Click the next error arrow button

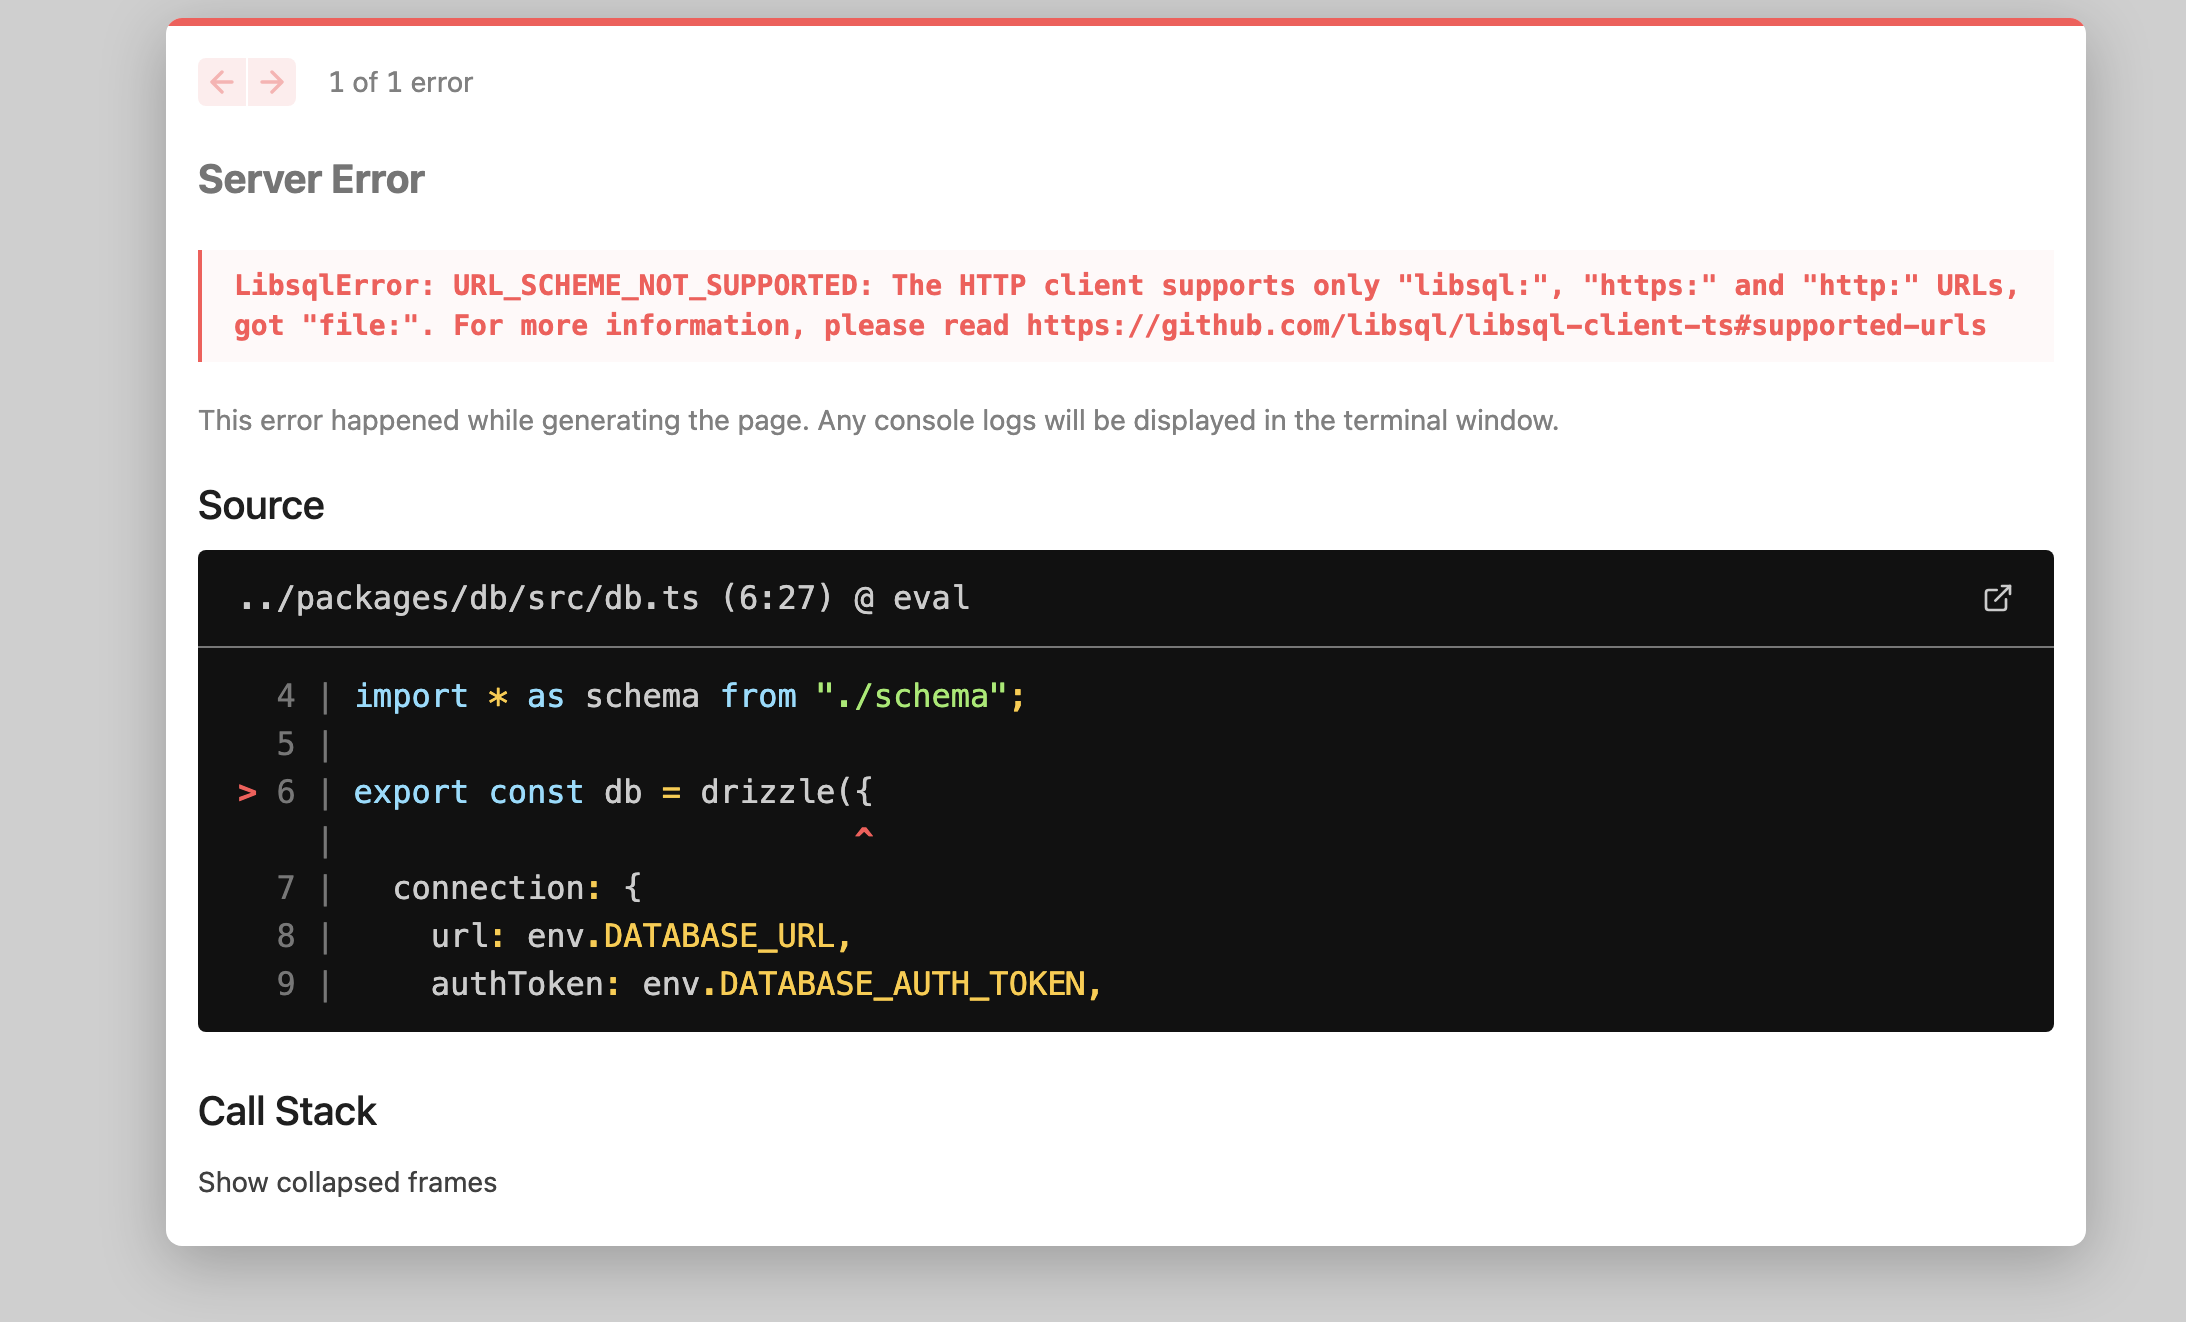tap(271, 82)
